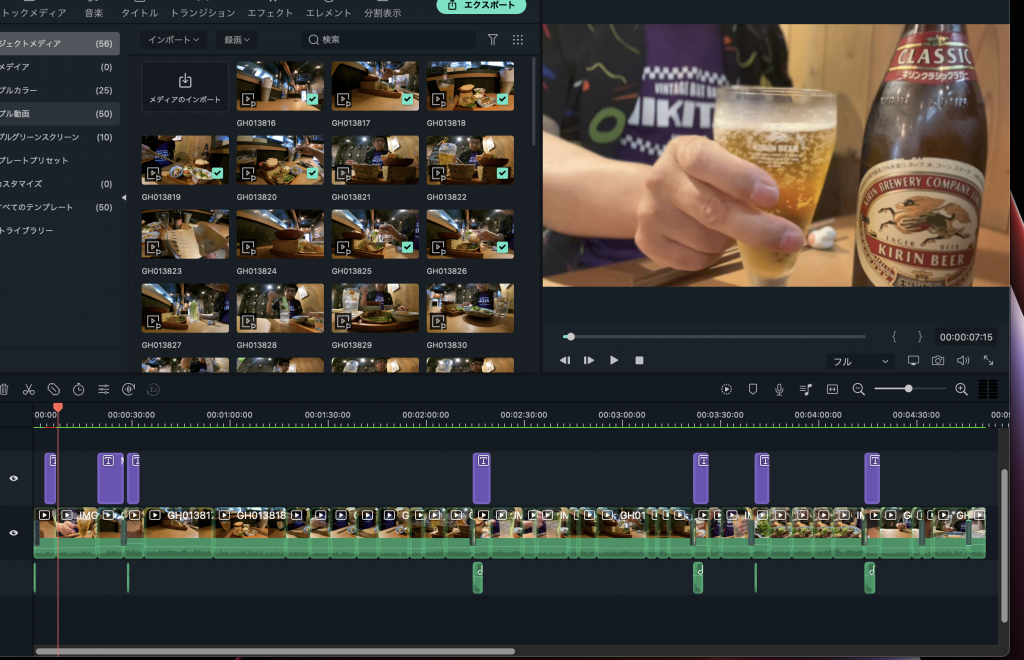Set the mark-out right brace

[920, 337]
